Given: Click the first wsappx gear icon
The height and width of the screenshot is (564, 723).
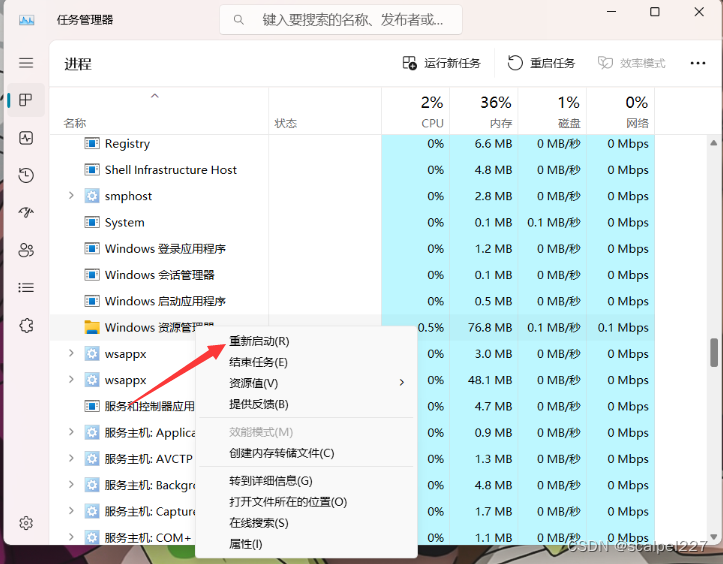Looking at the screenshot, I should tap(92, 354).
